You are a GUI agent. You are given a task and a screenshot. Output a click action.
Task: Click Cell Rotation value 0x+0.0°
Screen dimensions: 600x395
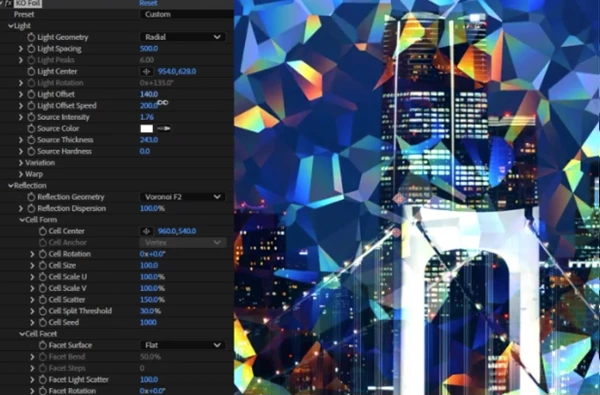click(x=152, y=254)
